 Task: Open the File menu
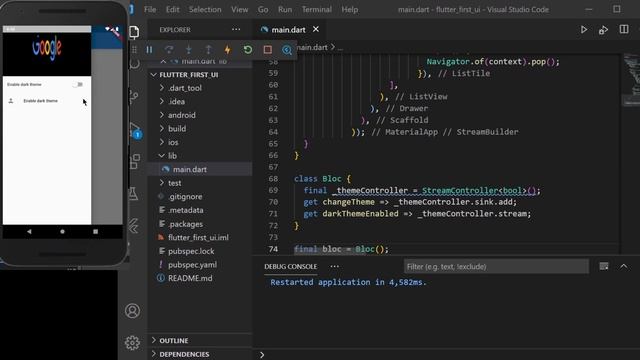pyautogui.click(x=150, y=9)
